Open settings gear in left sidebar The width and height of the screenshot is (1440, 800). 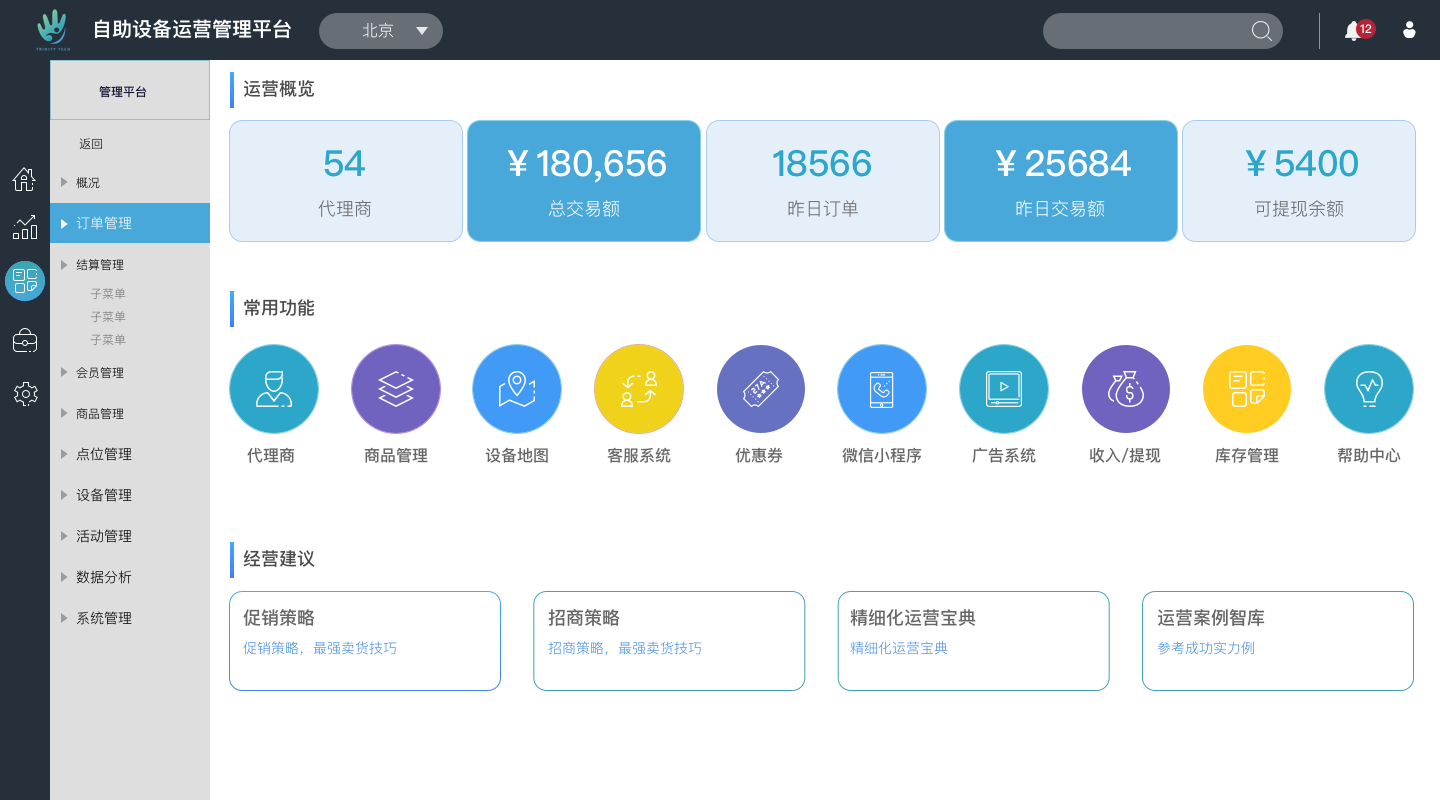[25, 393]
